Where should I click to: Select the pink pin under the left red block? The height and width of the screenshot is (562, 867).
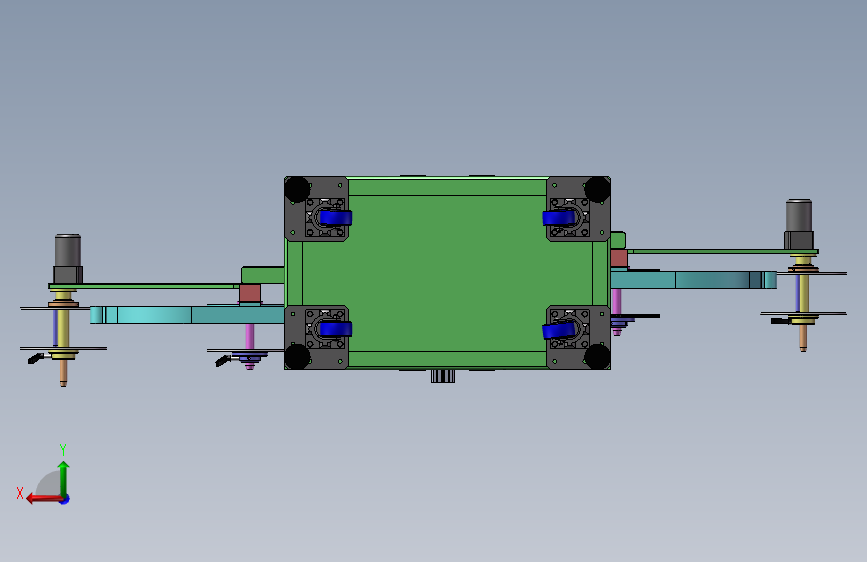tap(249, 337)
